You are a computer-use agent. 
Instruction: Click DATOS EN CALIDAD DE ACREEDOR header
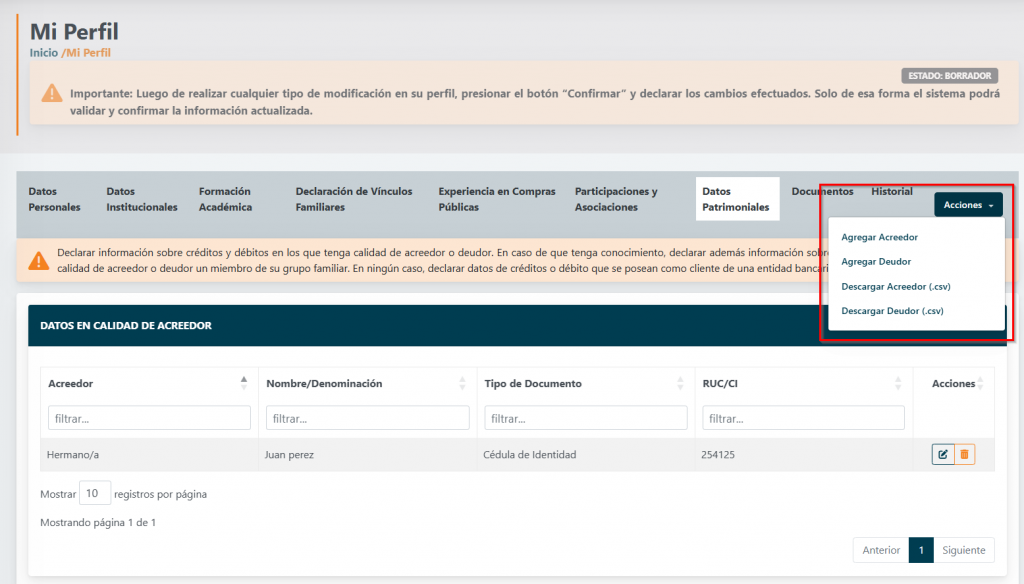pyautogui.click(x=126, y=325)
